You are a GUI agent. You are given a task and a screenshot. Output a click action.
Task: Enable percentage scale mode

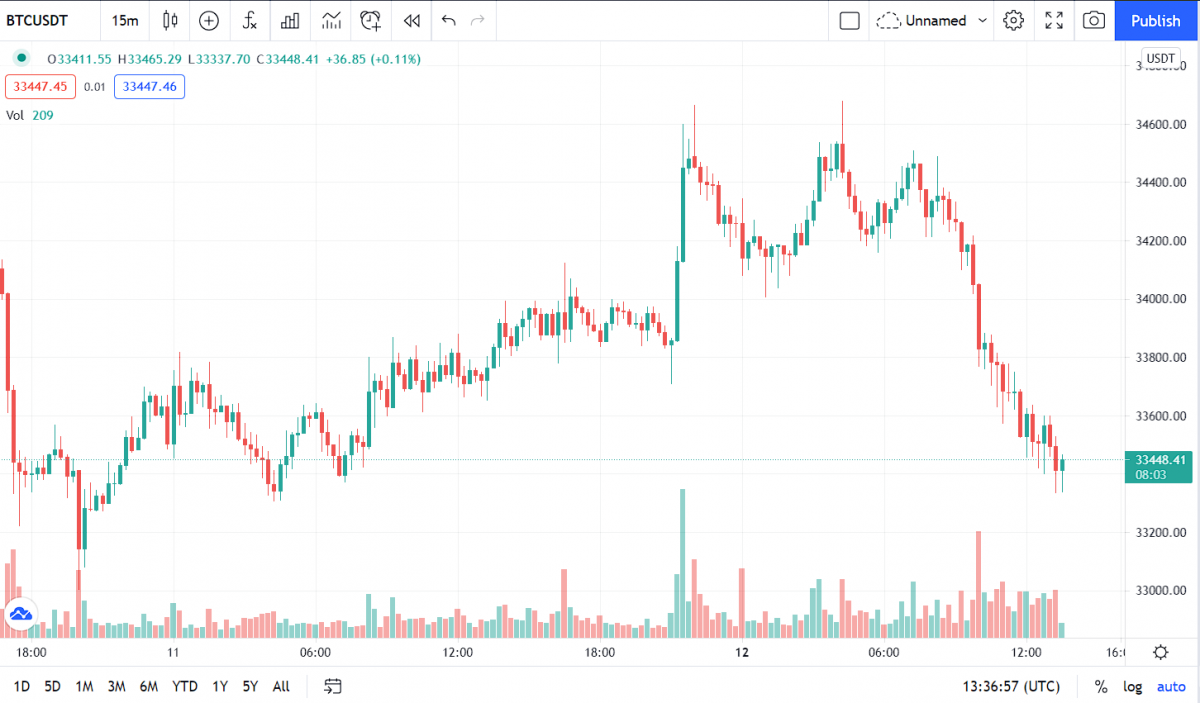(x=1100, y=687)
